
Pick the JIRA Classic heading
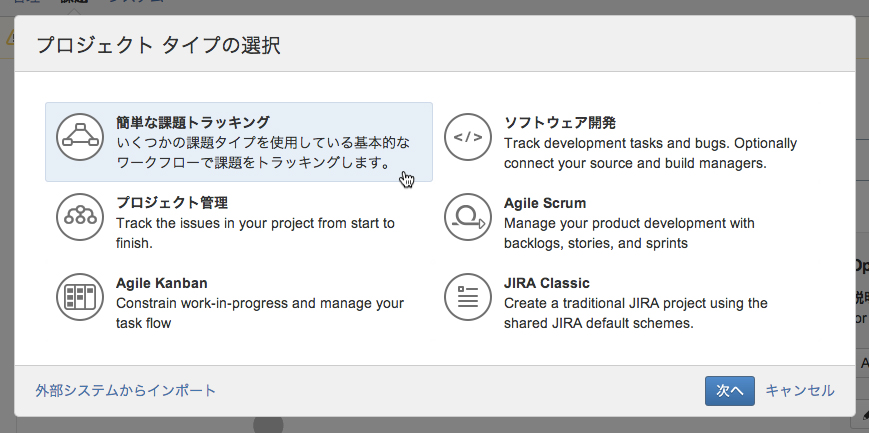coord(547,283)
